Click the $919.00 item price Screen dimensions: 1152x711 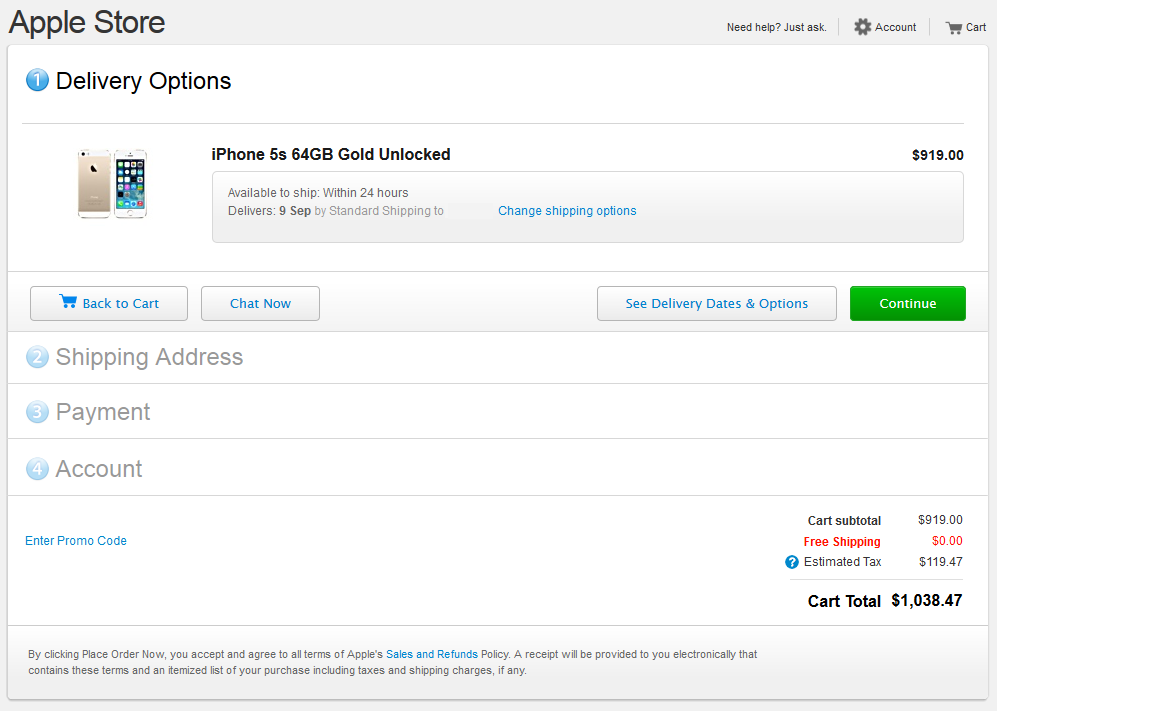point(937,155)
